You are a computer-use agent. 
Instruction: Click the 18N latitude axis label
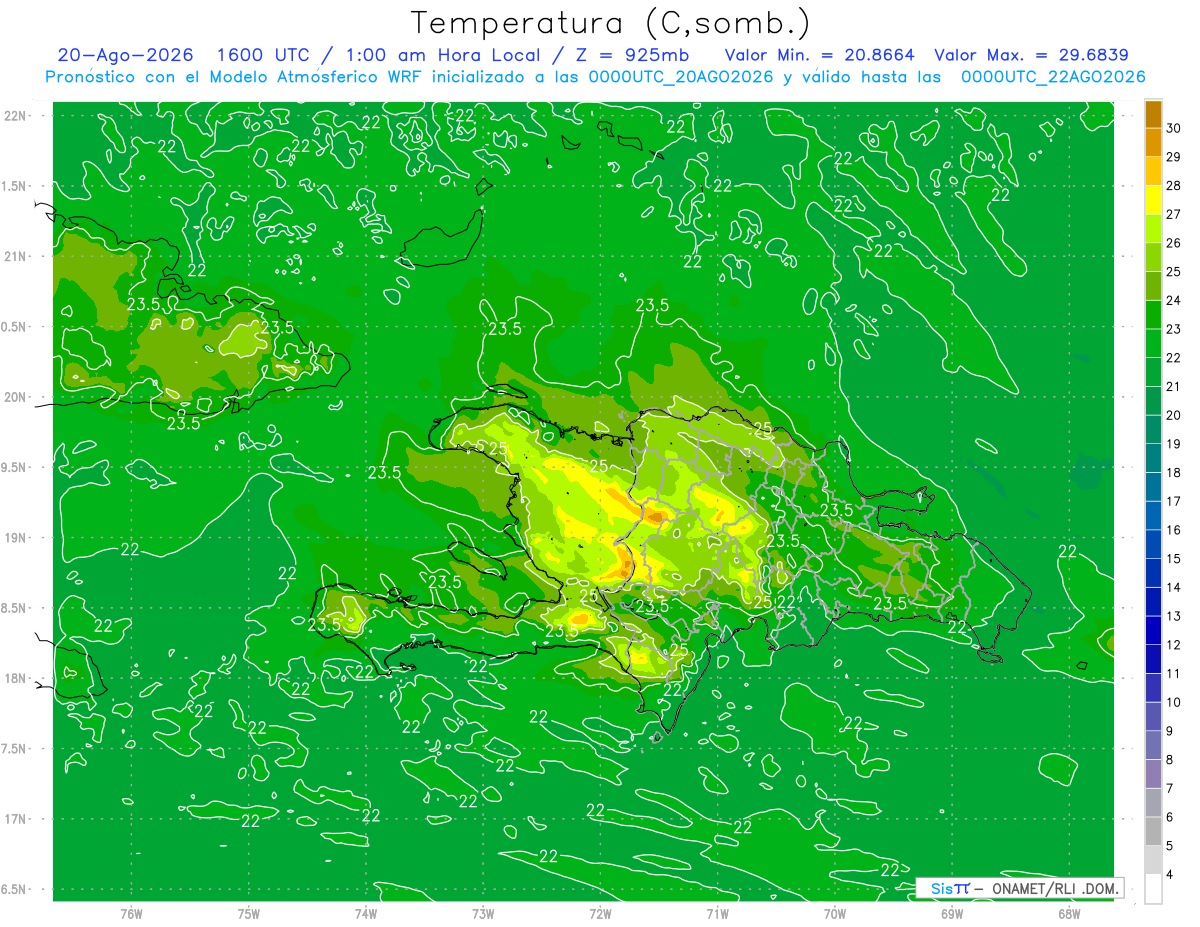15,678
